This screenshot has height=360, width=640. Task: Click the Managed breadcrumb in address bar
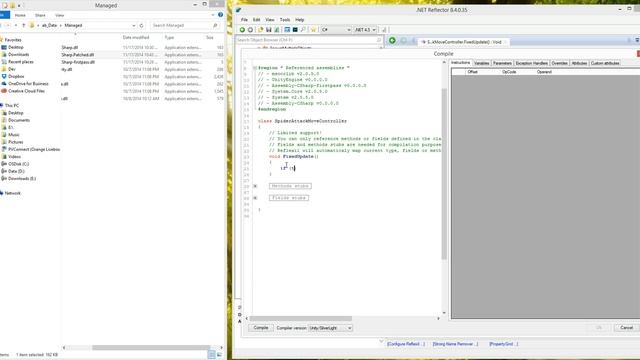(x=73, y=25)
